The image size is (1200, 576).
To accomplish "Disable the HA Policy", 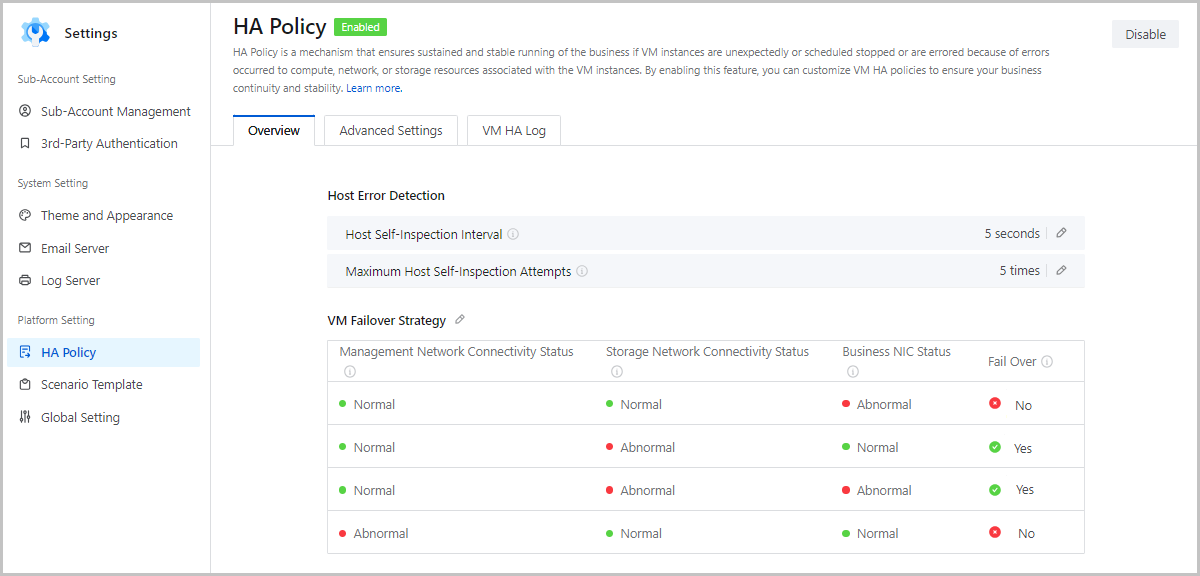I will click(1145, 34).
